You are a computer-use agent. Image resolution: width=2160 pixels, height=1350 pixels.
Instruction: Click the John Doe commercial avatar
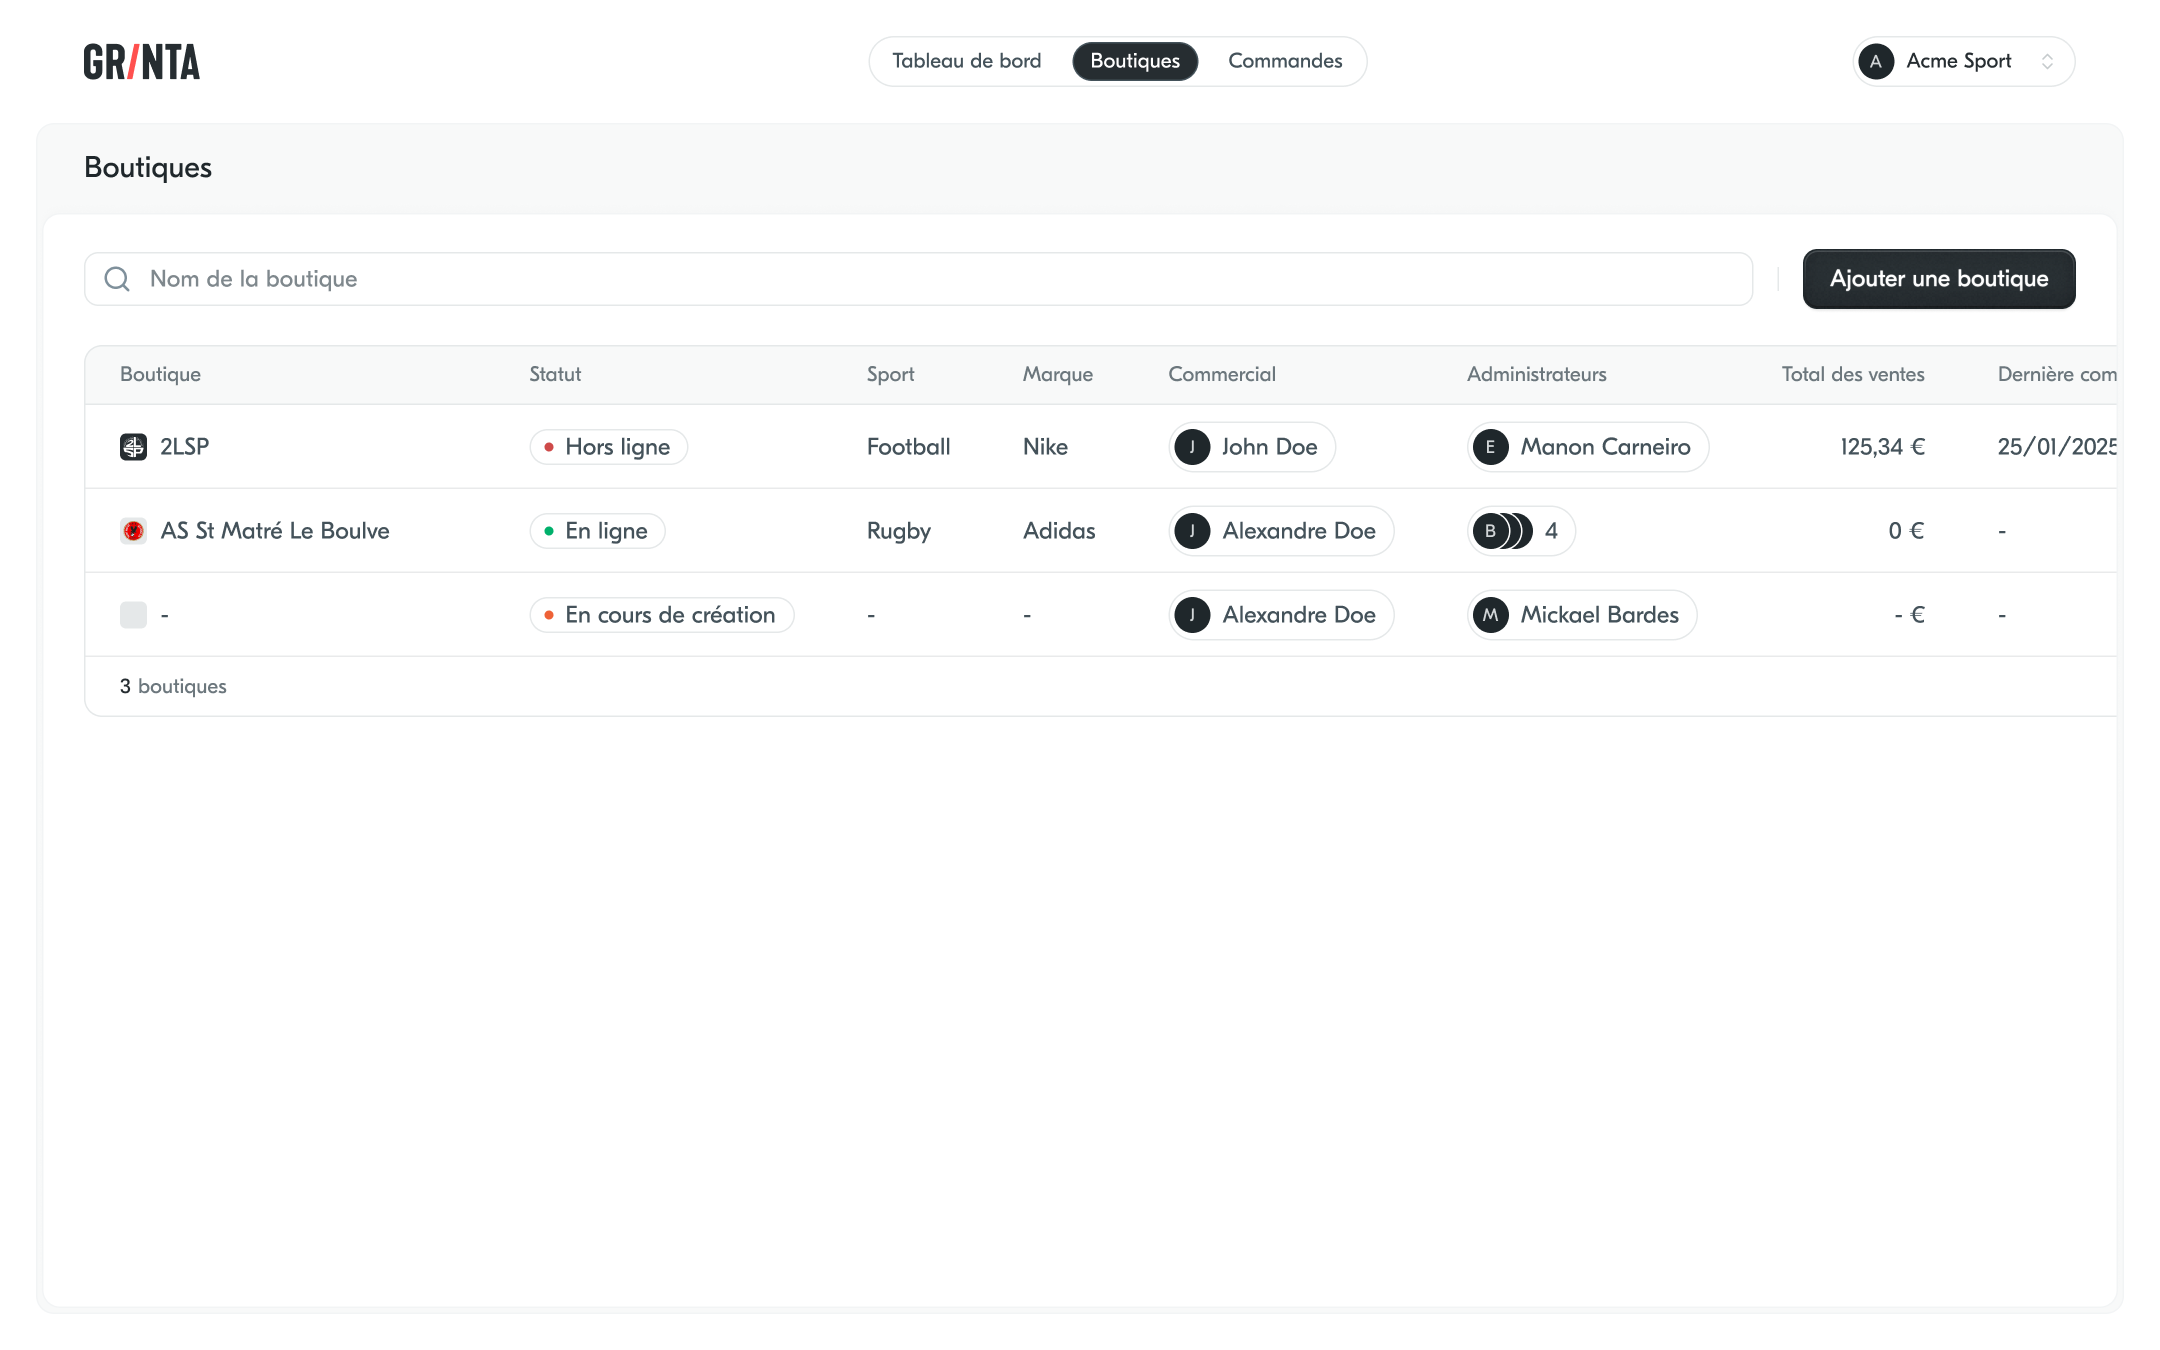click(x=1192, y=447)
